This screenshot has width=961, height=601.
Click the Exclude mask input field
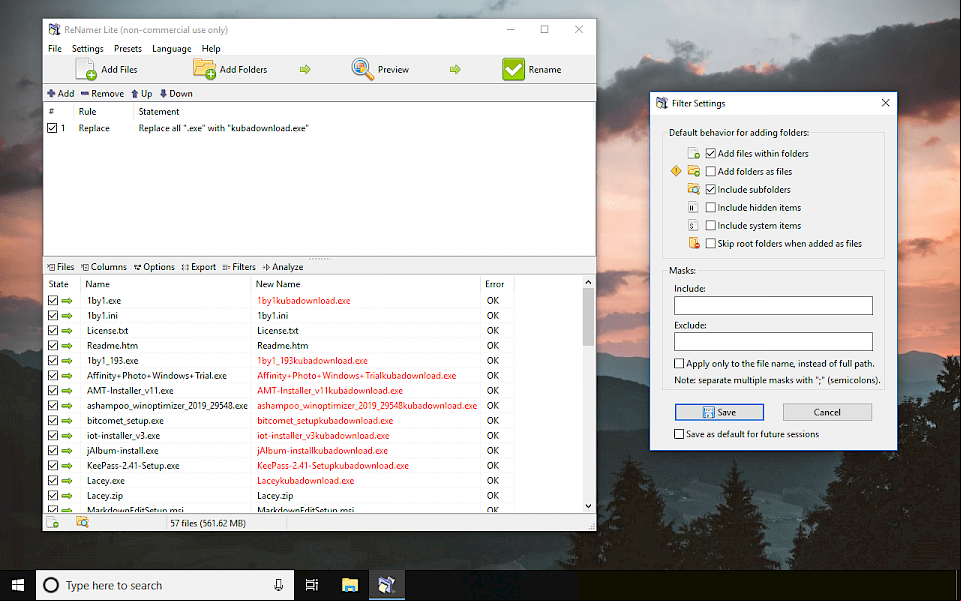[773, 341]
